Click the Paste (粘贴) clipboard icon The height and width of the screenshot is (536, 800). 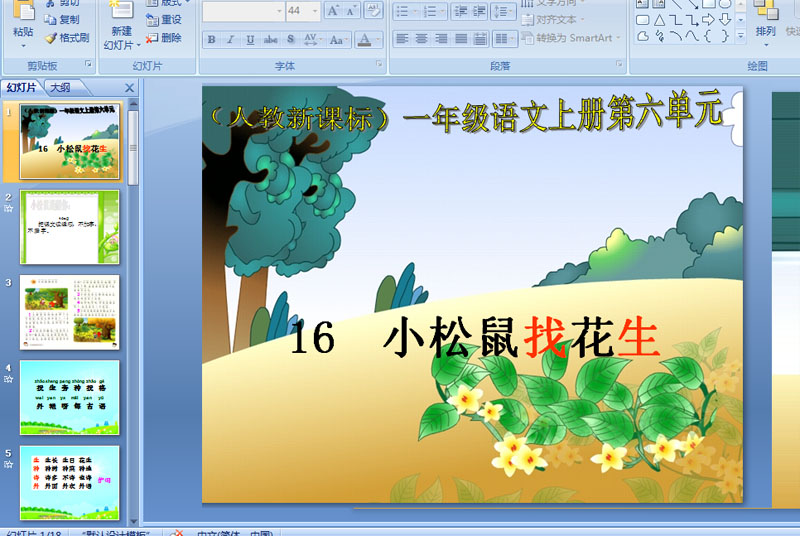coord(23,11)
